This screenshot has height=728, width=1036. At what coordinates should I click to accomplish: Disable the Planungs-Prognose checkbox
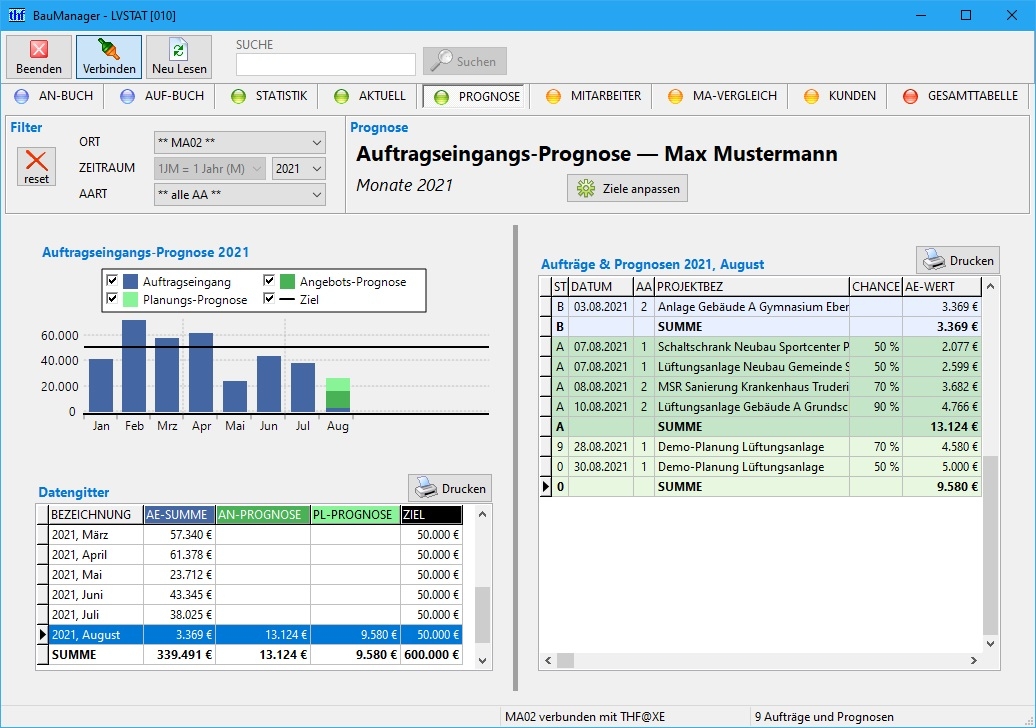tap(112, 300)
